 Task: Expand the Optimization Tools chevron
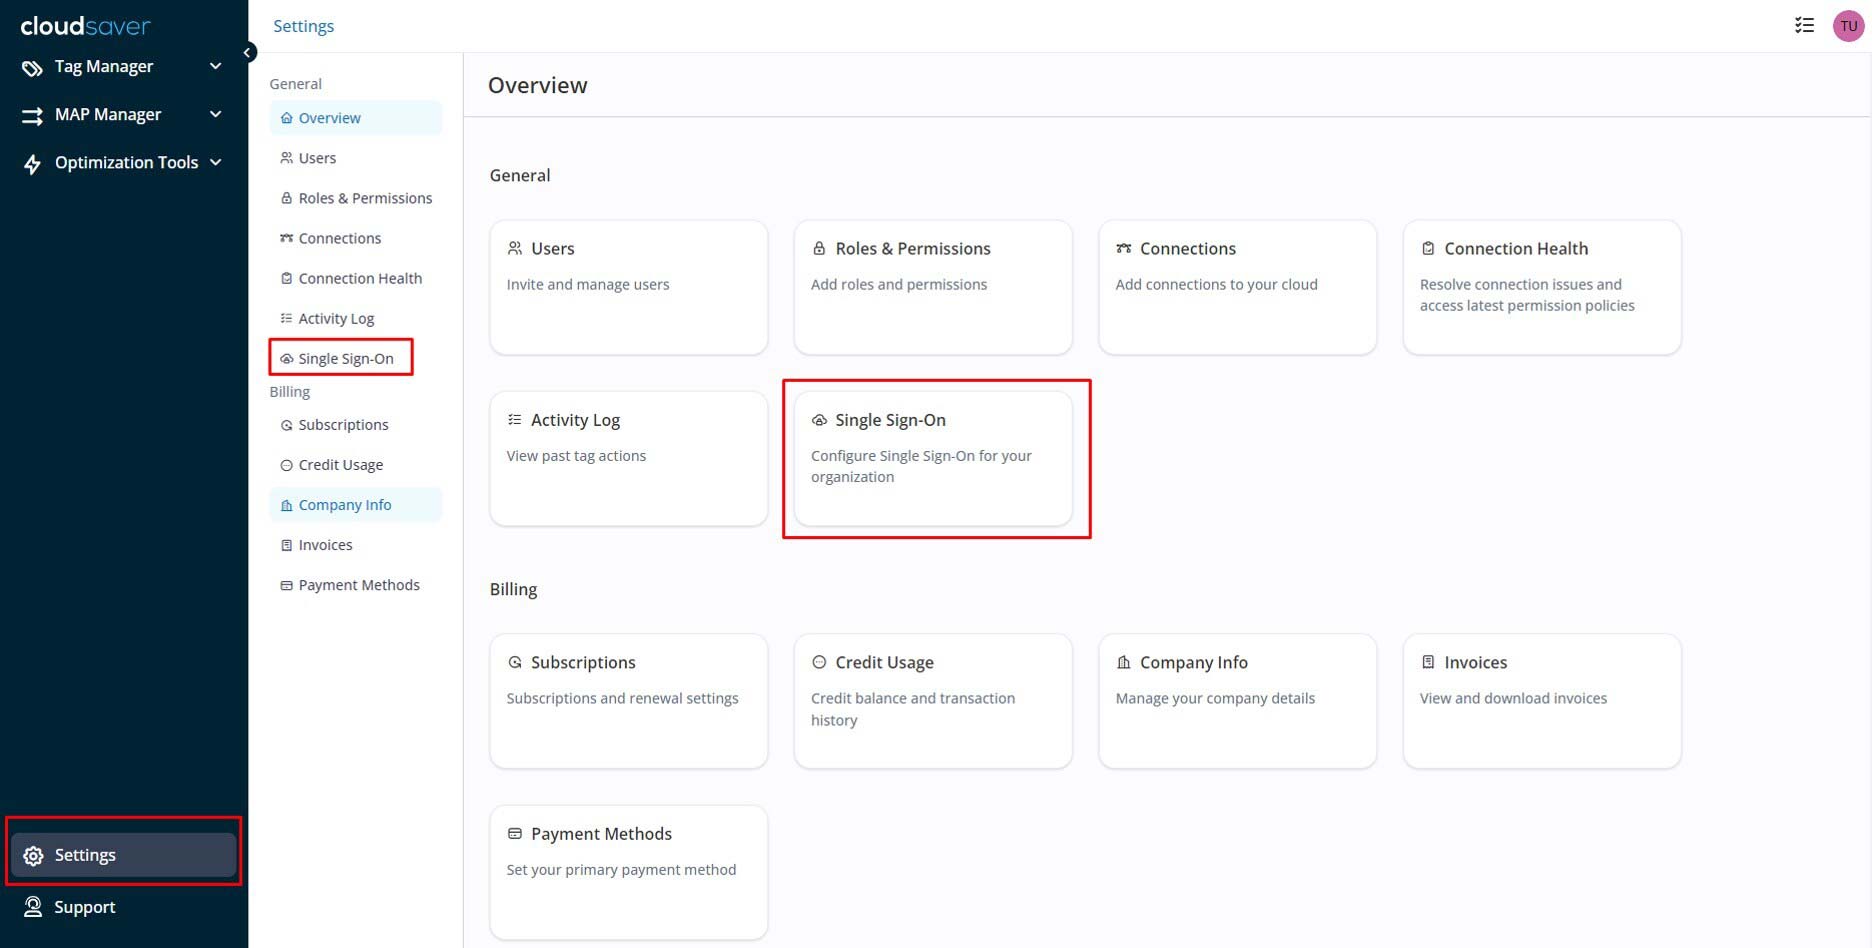point(215,162)
